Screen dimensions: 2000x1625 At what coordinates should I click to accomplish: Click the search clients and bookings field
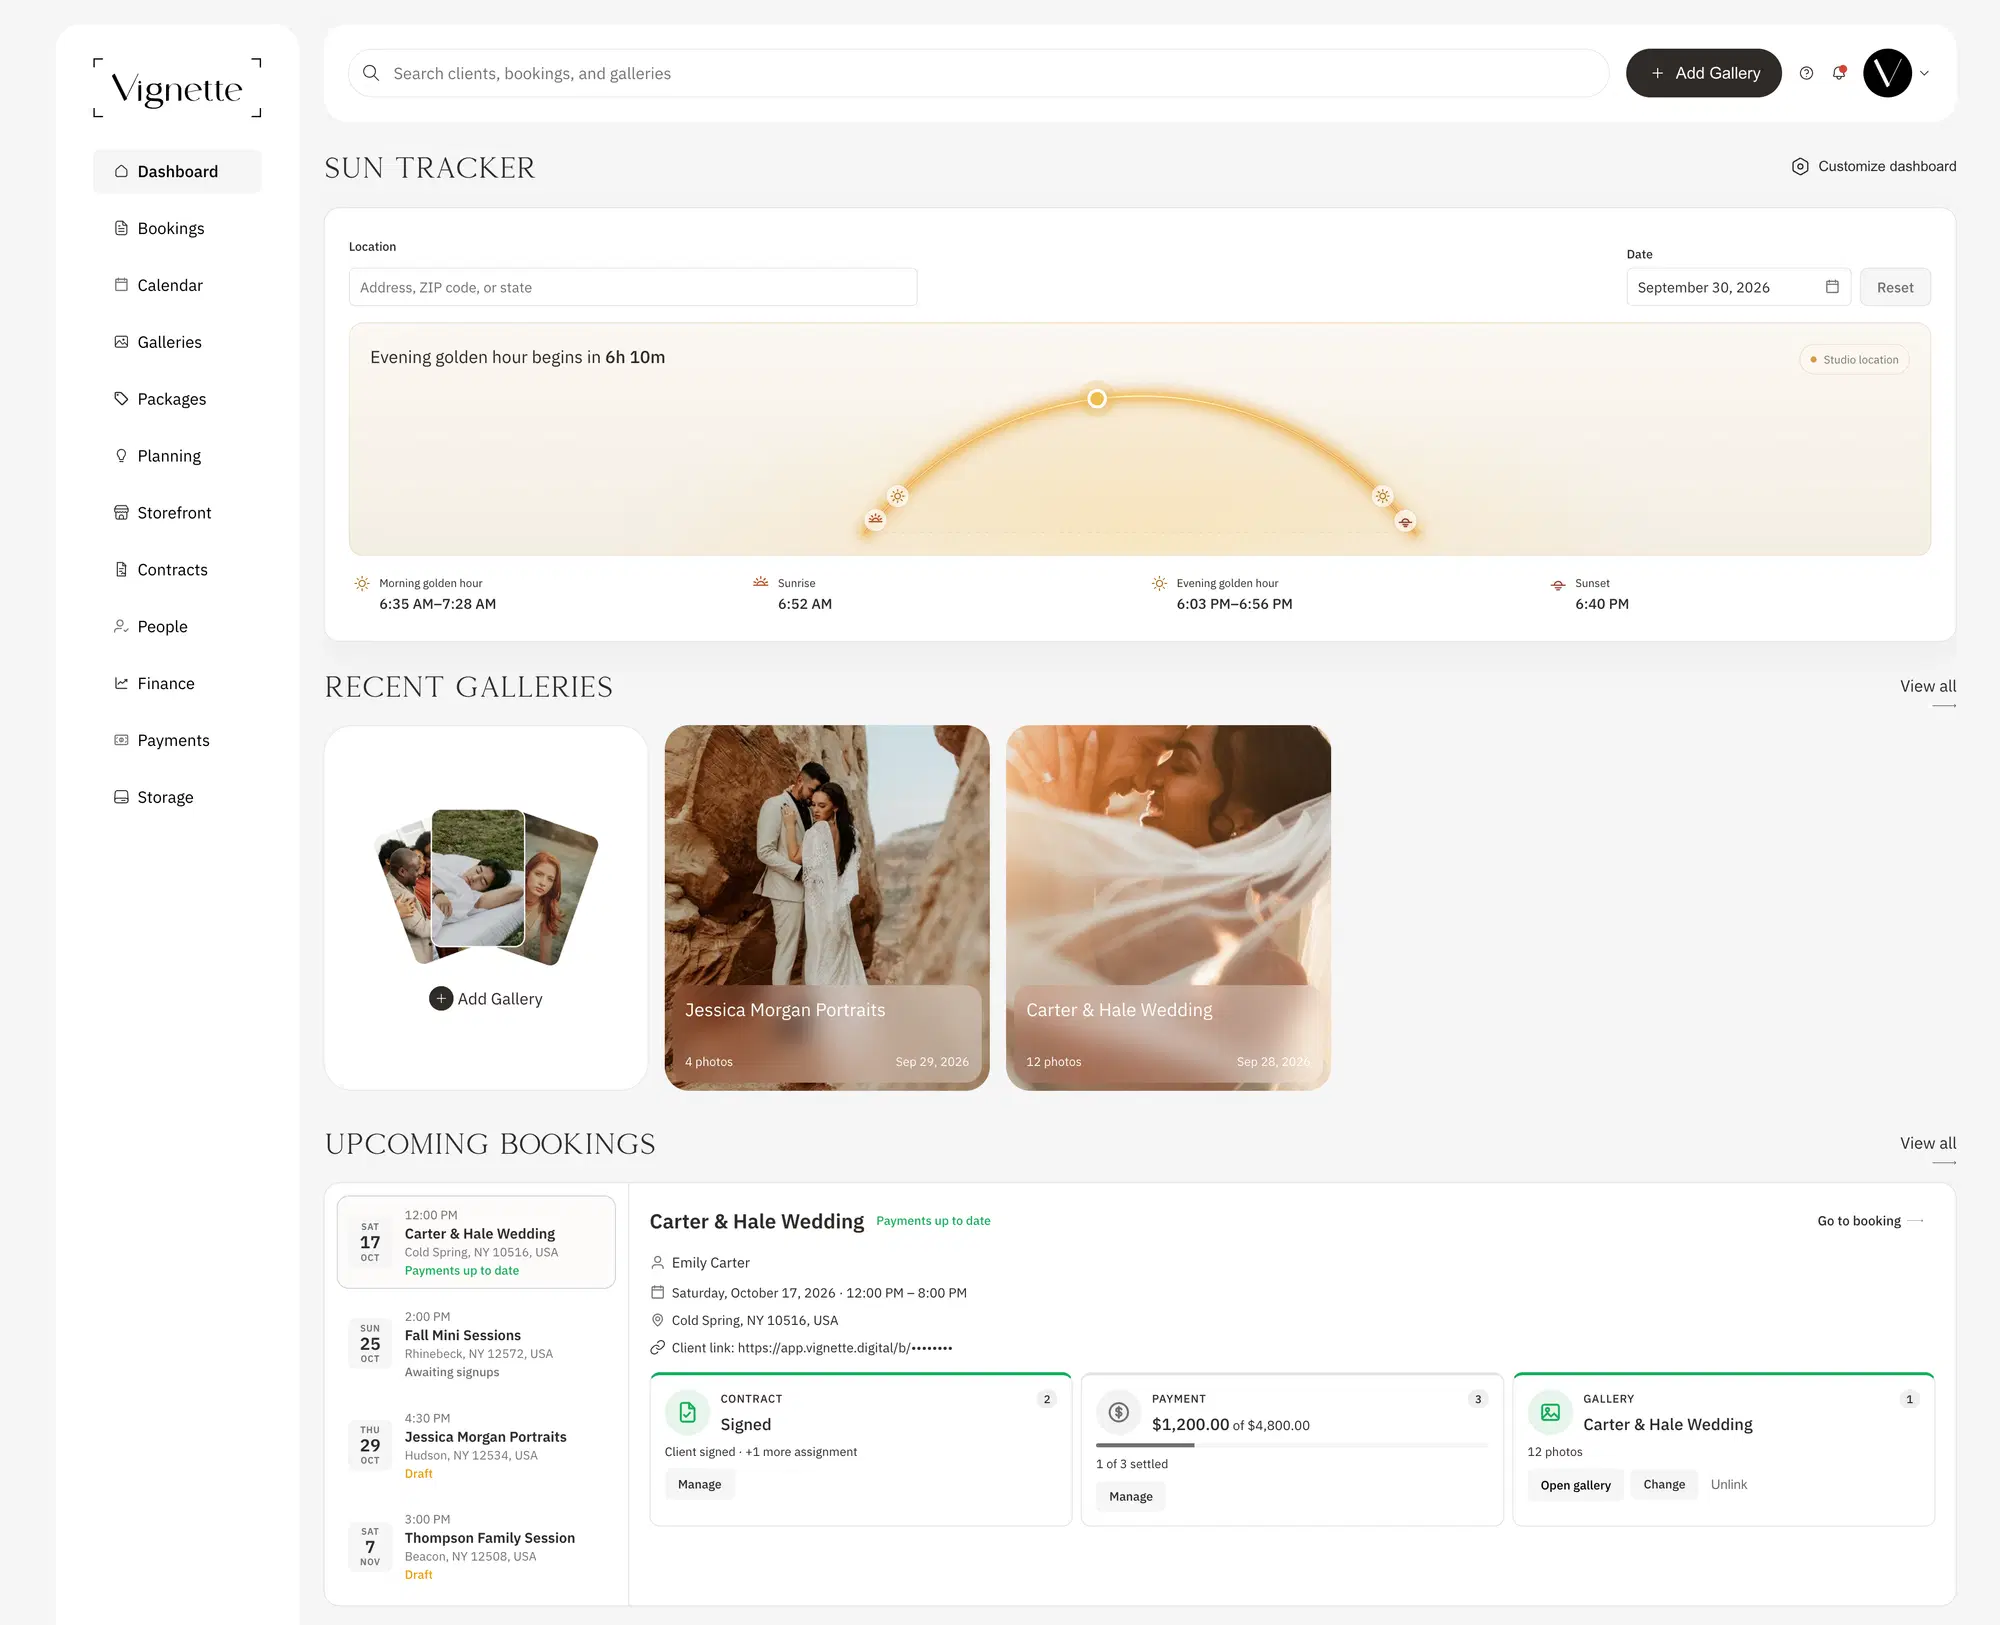[979, 73]
